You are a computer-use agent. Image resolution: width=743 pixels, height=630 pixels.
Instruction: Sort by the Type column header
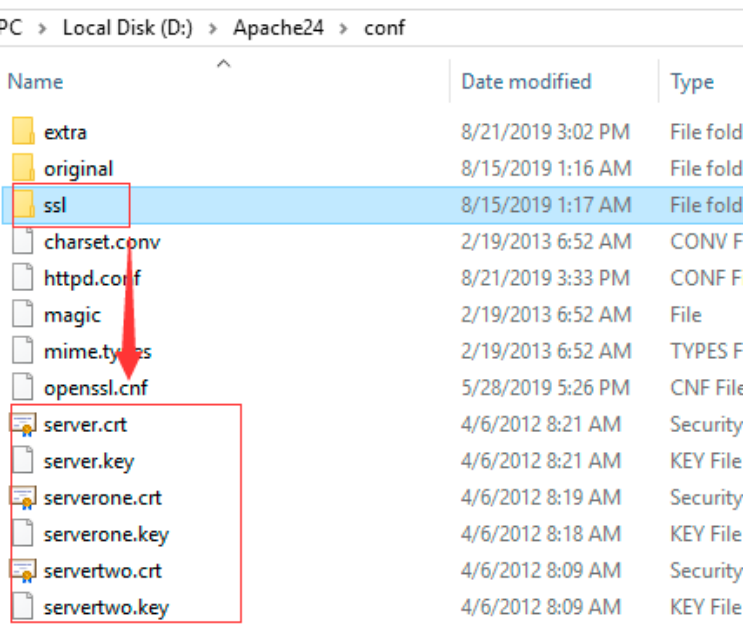(692, 82)
